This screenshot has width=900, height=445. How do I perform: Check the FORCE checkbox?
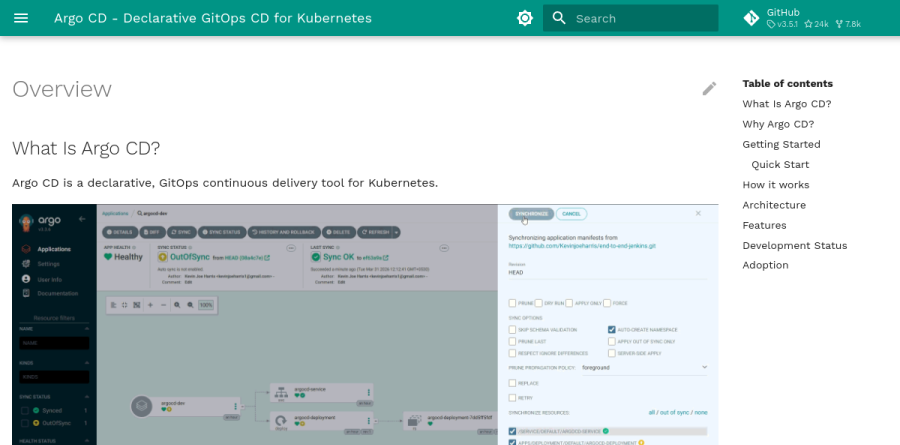point(607,303)
